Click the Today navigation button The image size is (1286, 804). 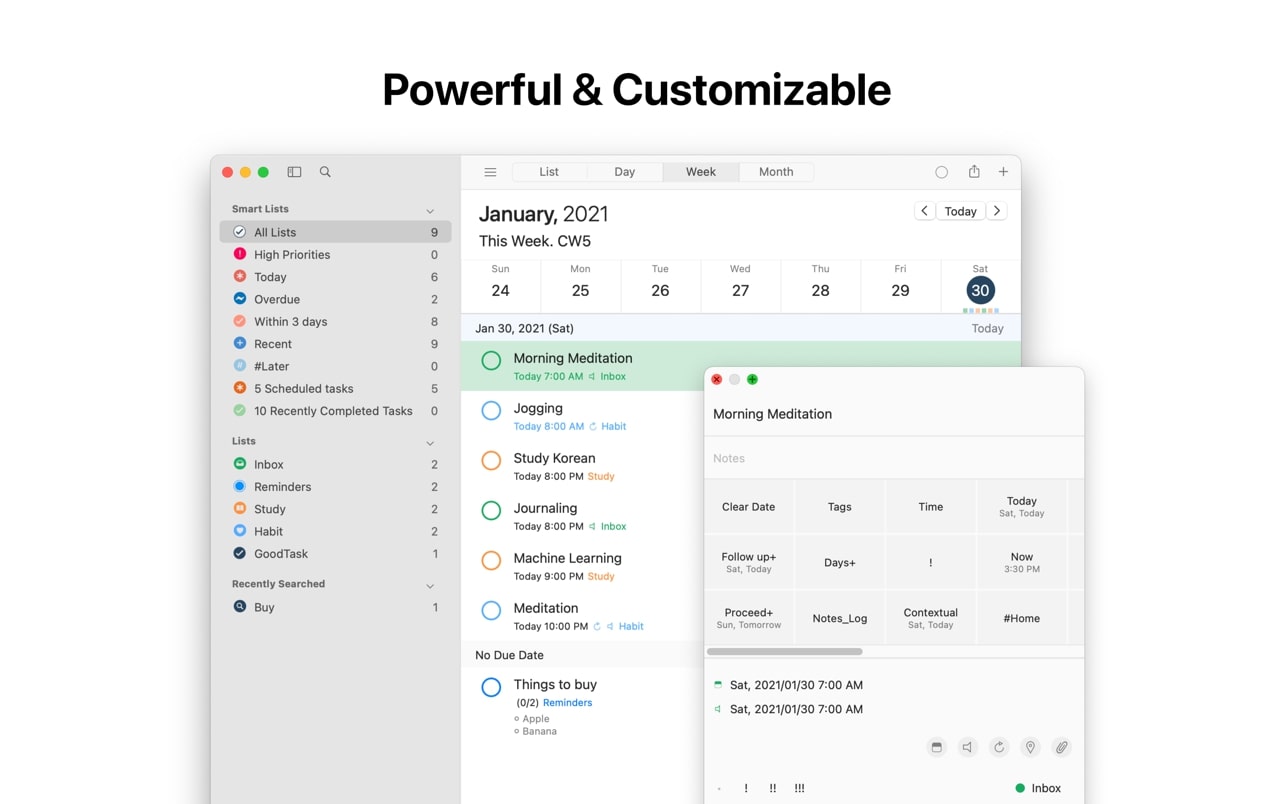tap(960, 211)
